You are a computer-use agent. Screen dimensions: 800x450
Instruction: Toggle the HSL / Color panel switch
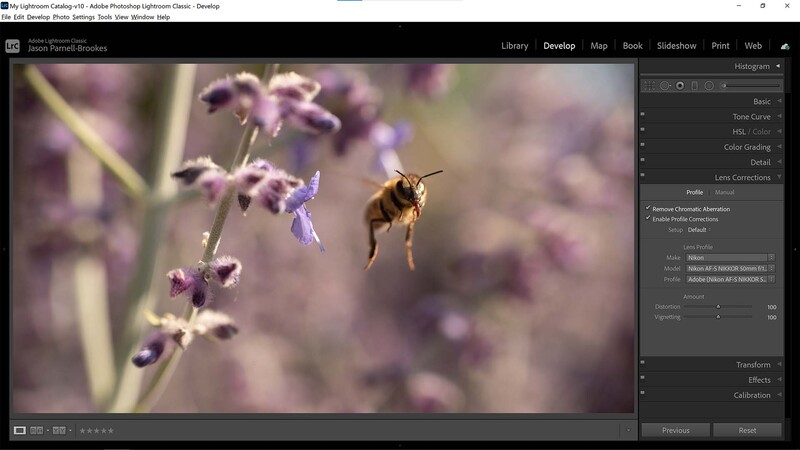click(642, 129)
